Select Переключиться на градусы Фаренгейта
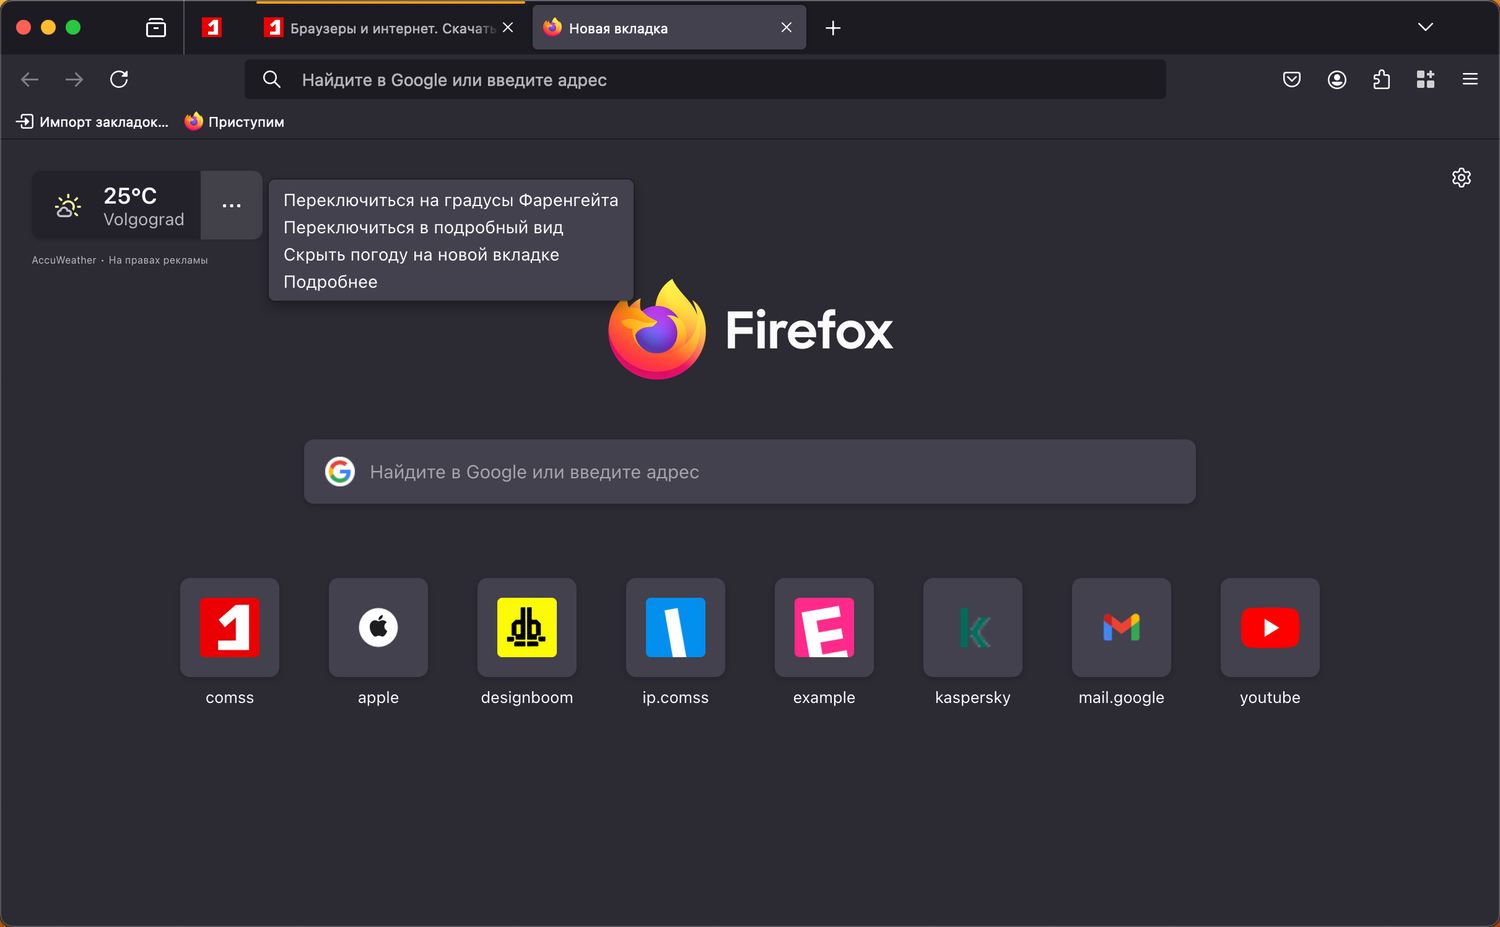 pyautogui.click(x=451, y=200)
